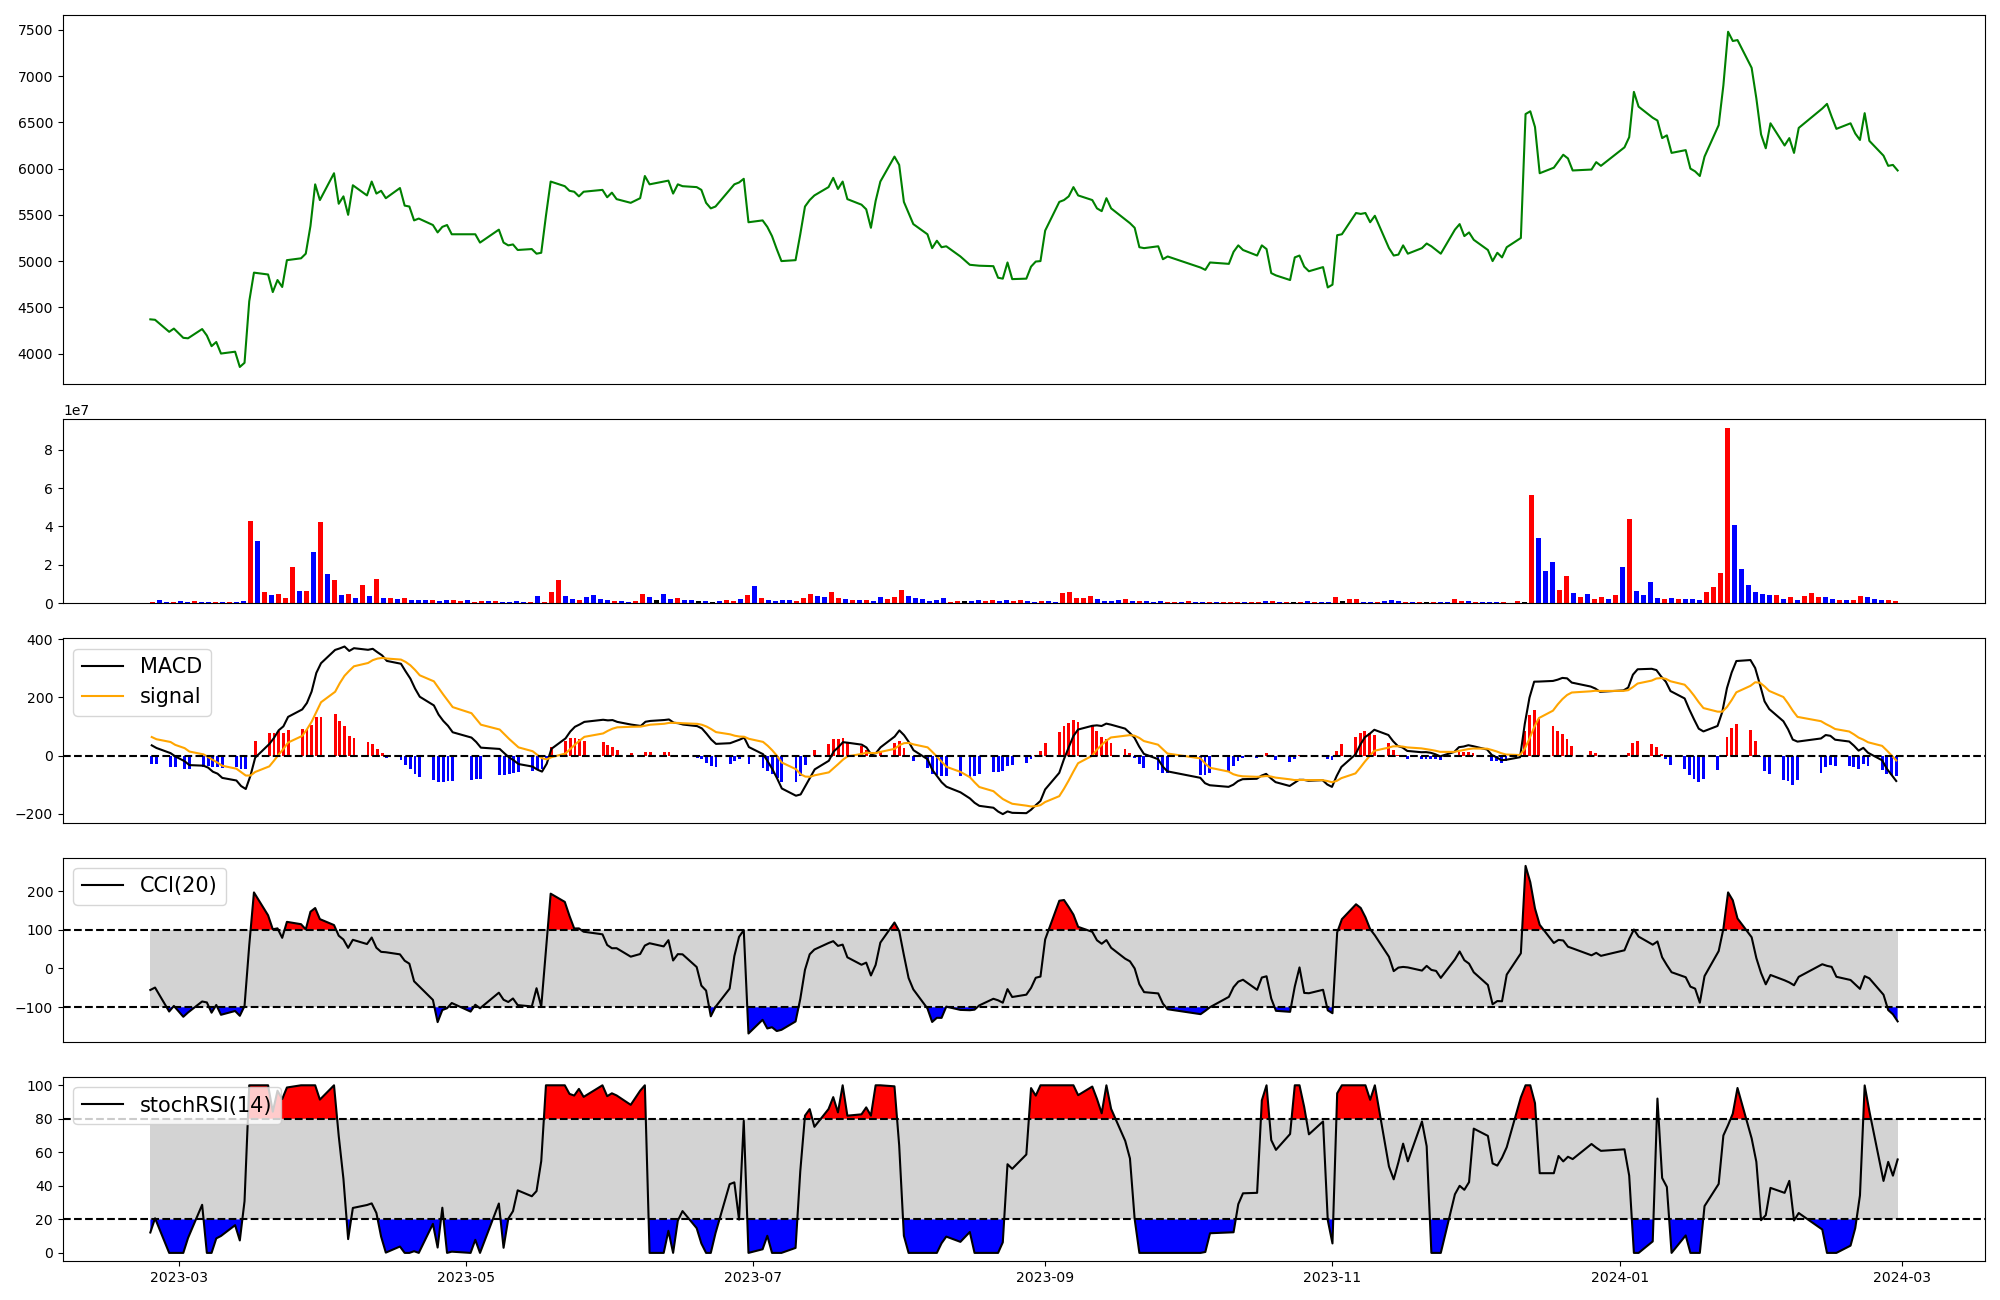The image size is (2000, 1300).
Task: Click the orange signal line sample in legend
Action: click(x=103, y=696)
